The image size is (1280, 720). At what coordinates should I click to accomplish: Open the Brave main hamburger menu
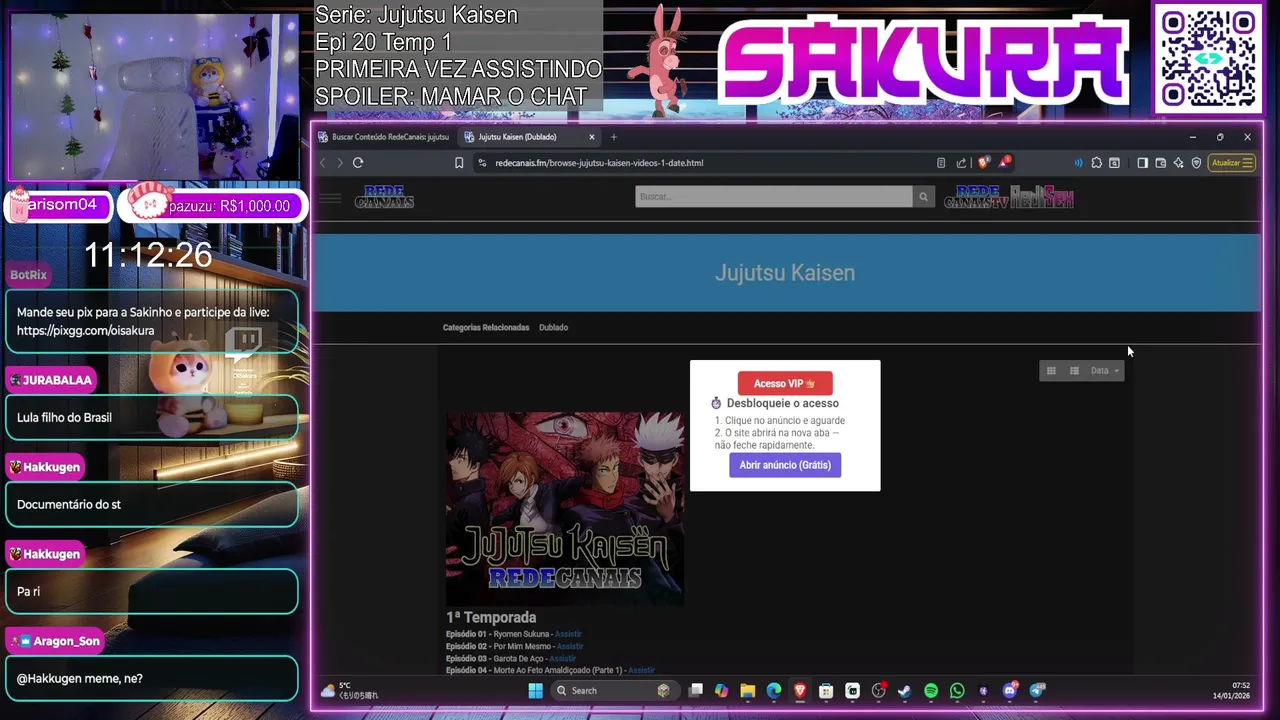pos(1247,163)
